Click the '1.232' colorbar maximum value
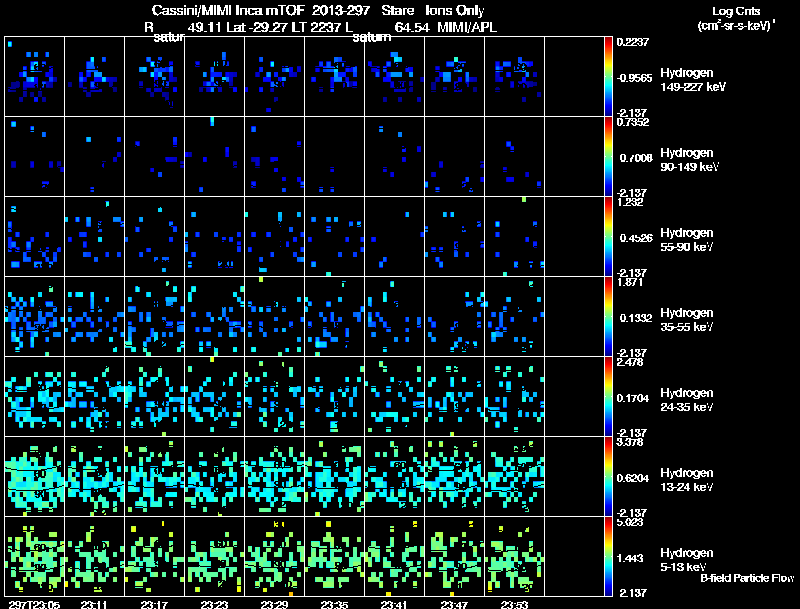Image resolution: width=800 pixels, height=609 pixels. (630, 202)
